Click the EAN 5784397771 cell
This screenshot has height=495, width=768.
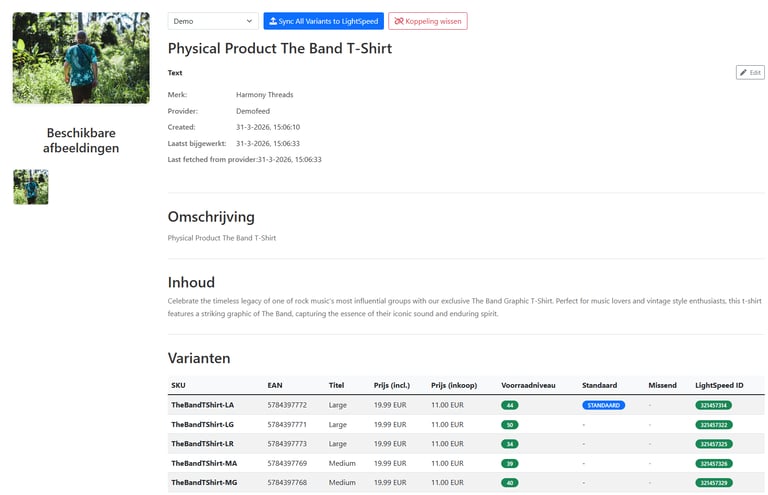pyautogui.click(x=287, y=425)
